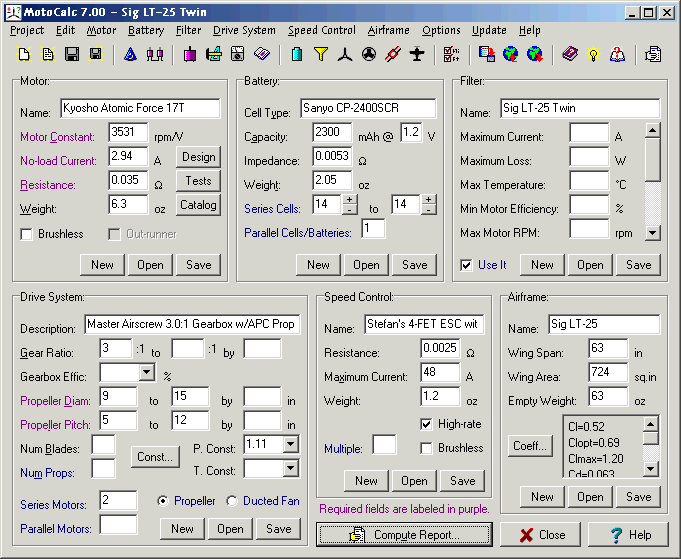
Task: Click the Const... button
Action: [x=155, y=457]
